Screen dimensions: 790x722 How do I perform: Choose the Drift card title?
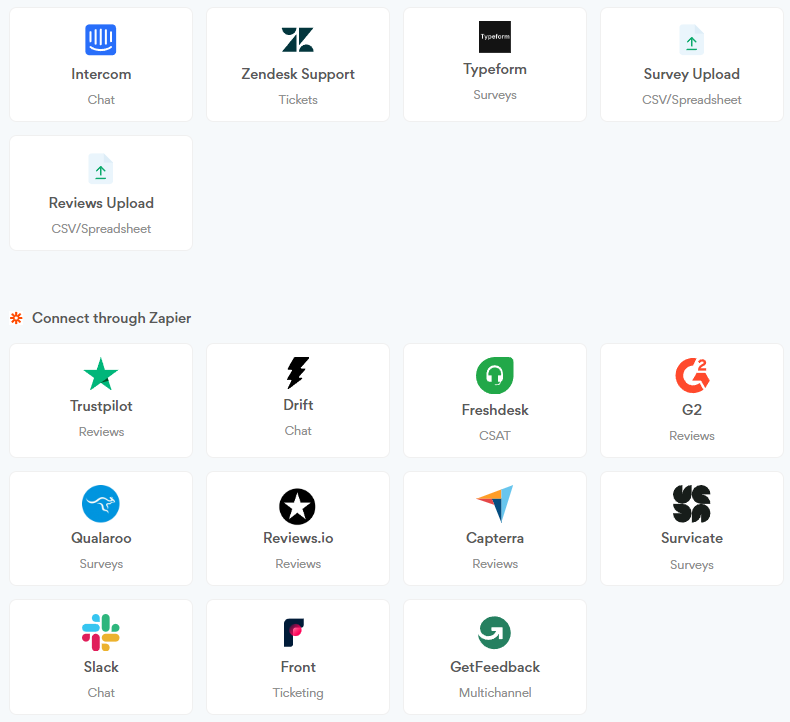click(298, 405)
